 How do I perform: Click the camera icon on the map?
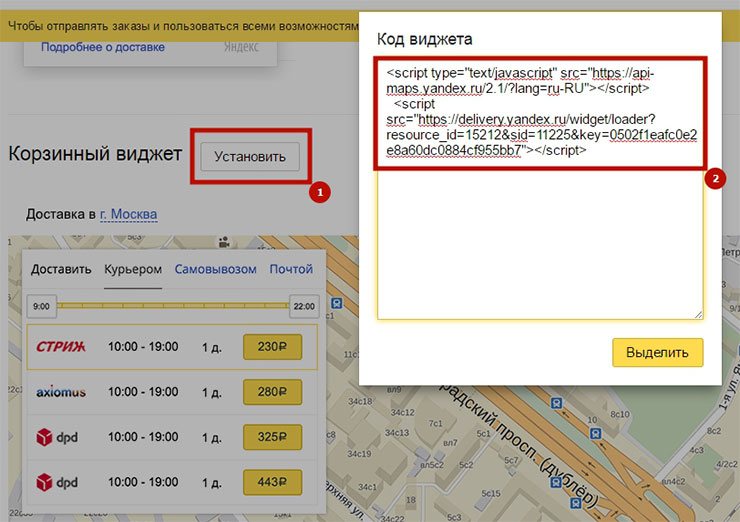pos(224,243)
